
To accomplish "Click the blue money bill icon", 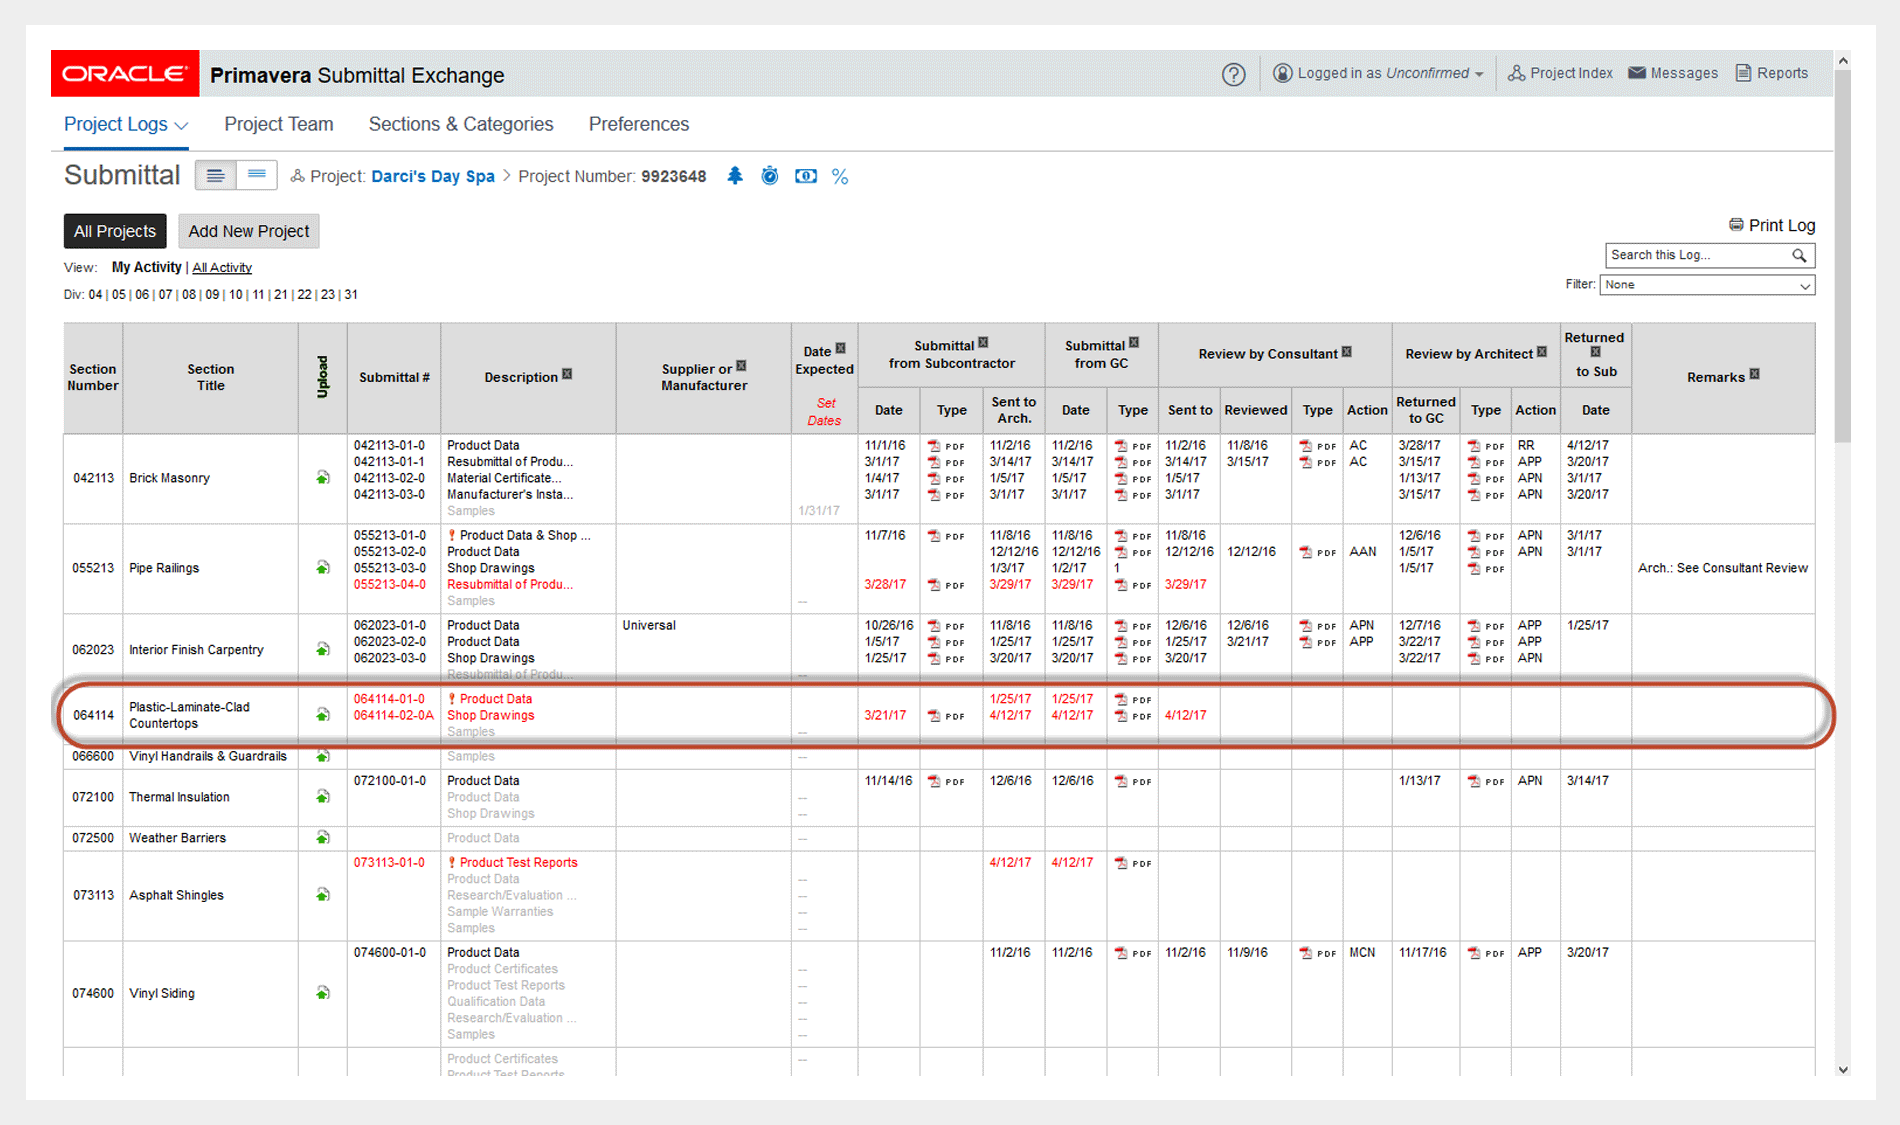I will point(805,176).
